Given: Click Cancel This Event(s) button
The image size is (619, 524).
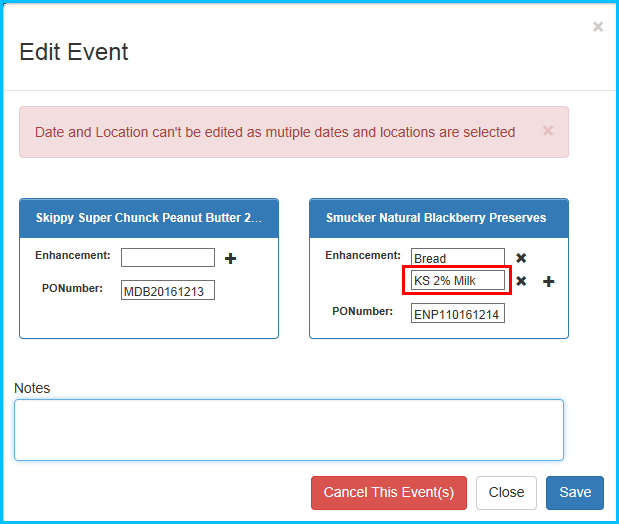Looking at the screenshot, I should (389, 493).
